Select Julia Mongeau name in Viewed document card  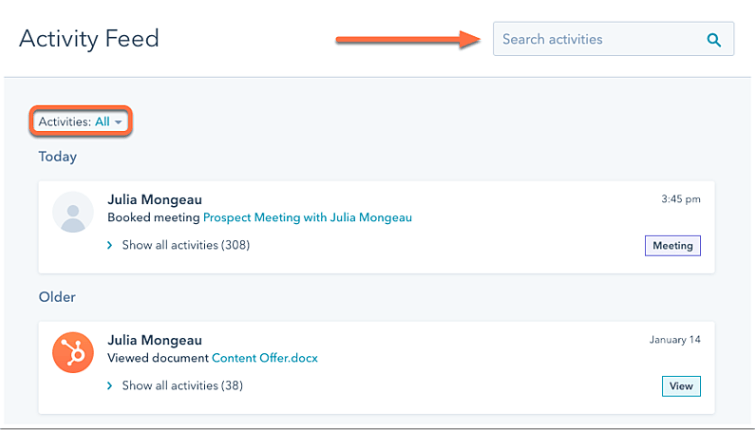coord(155,340)
